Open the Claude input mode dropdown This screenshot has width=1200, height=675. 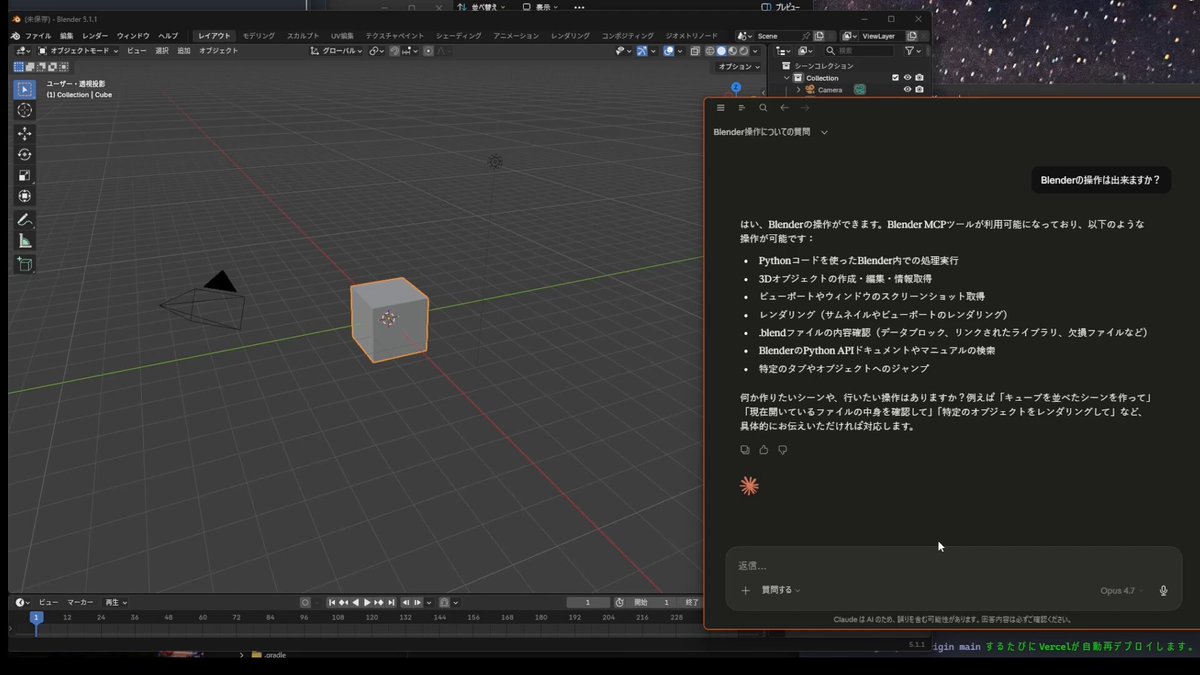click(781, 591)
